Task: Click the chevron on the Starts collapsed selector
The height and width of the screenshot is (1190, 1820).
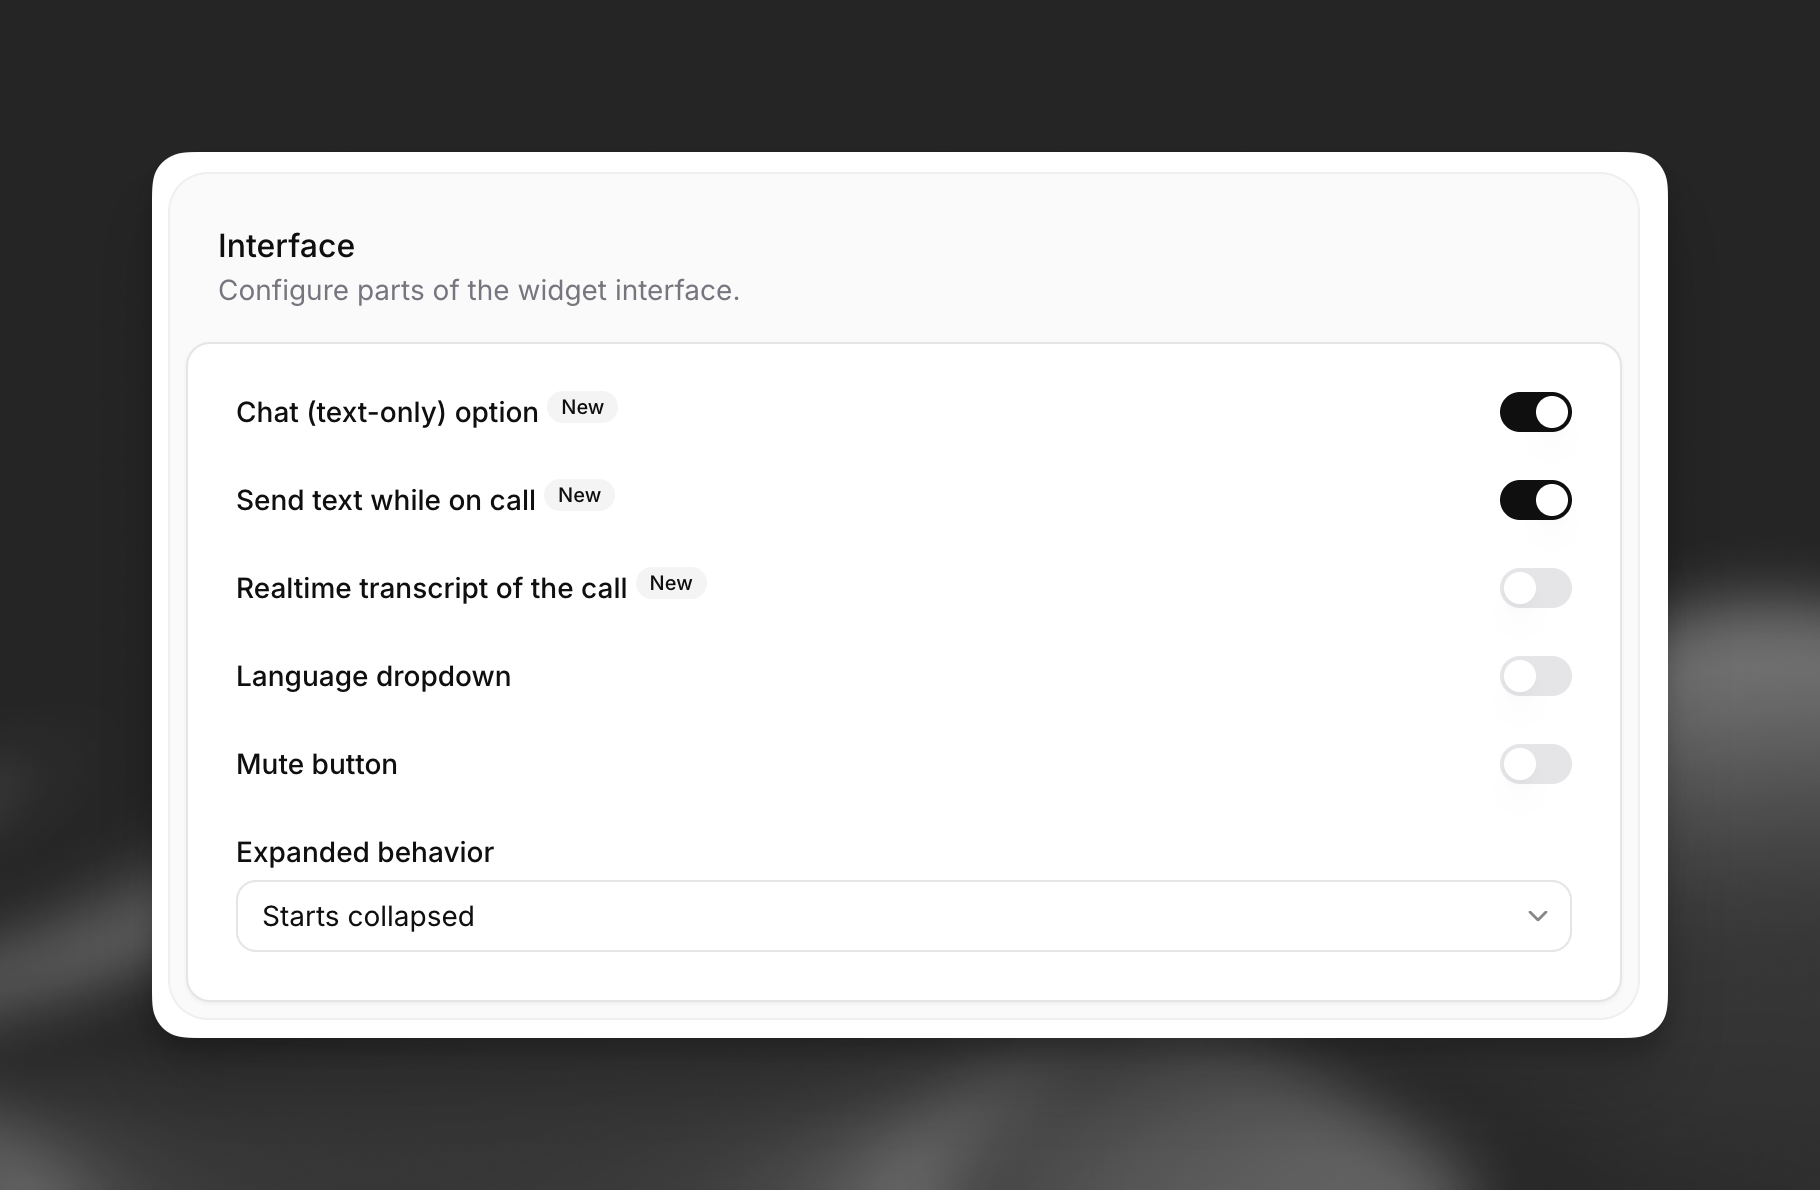Action: (1537, 915)
